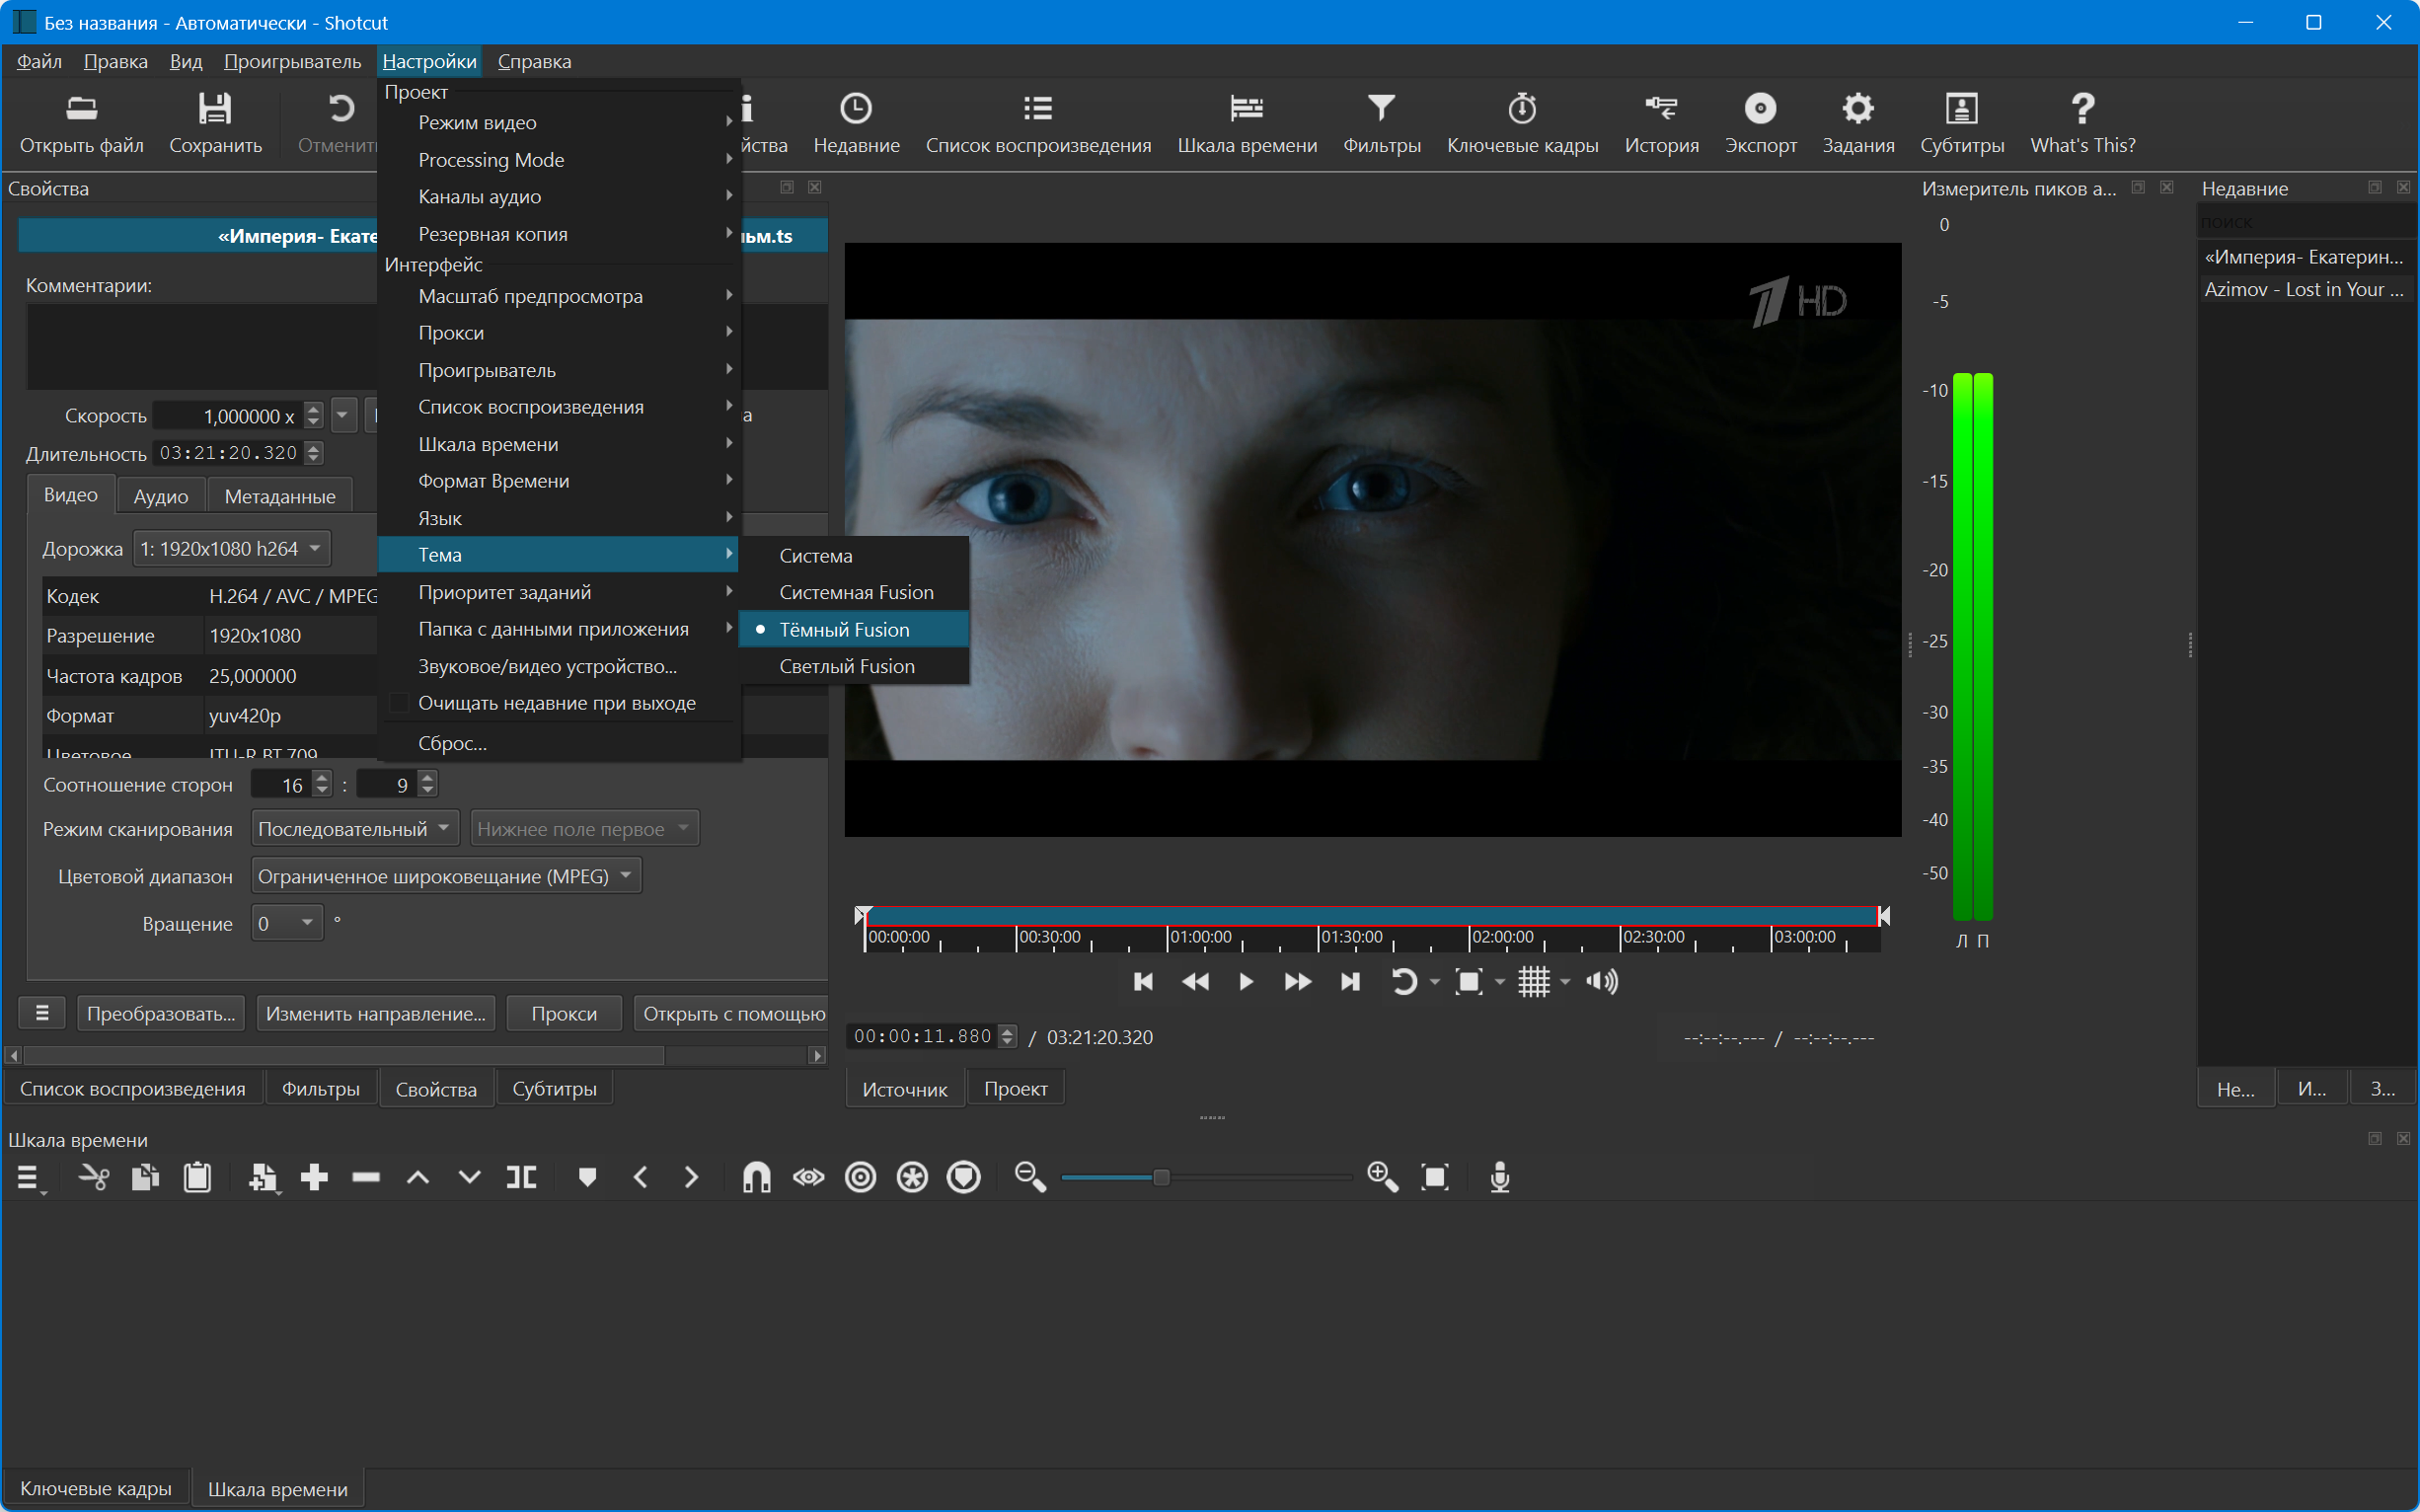Switch to the Аудио properties tab
The image size is (2420, 1512).
click(x=161, y=496)
